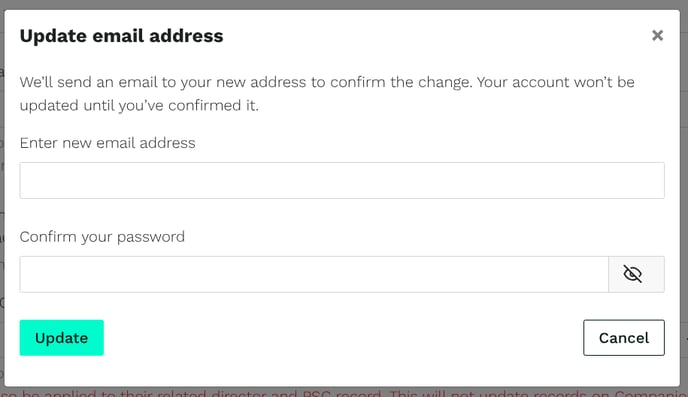Click the confirmation email description paragraph
The height and width of the screenshot is (397, 688).
[x=327, y=93]
